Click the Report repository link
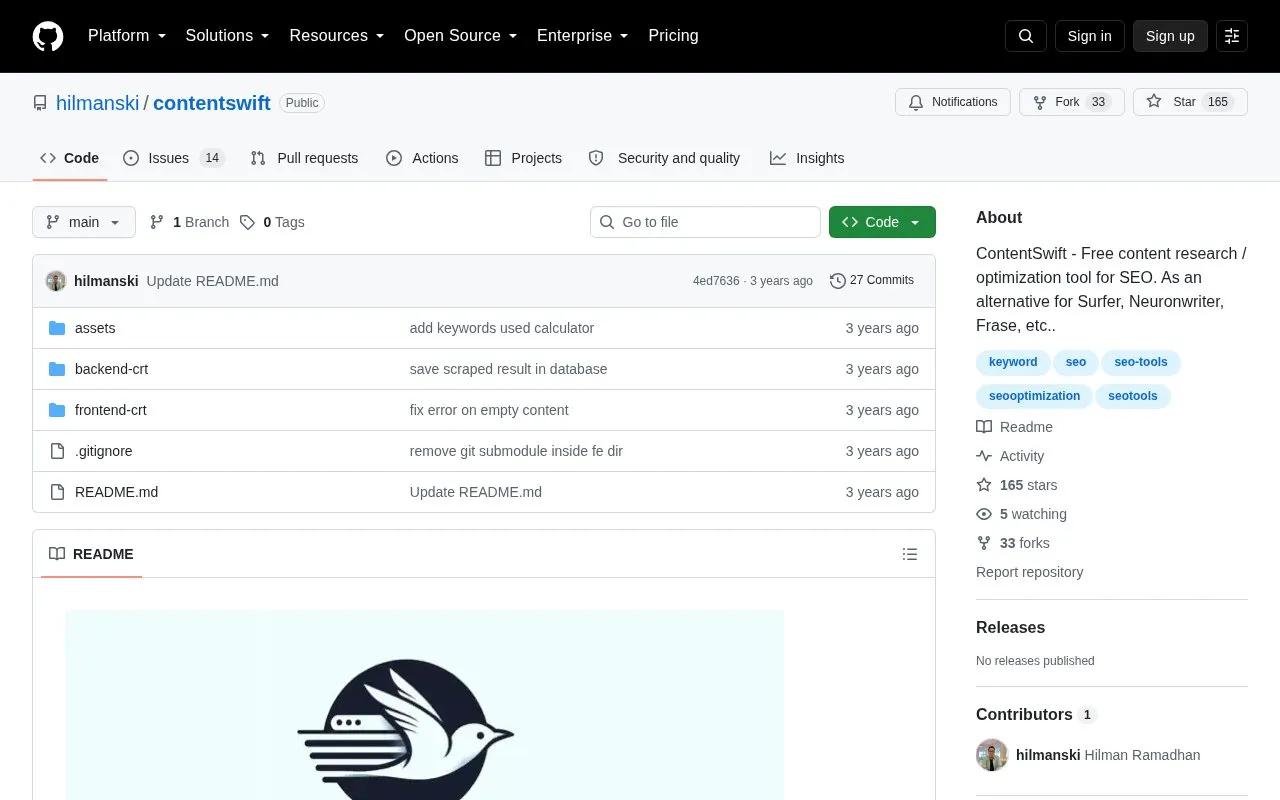This screenshot has width=1280, height=800. [1029, 572]
